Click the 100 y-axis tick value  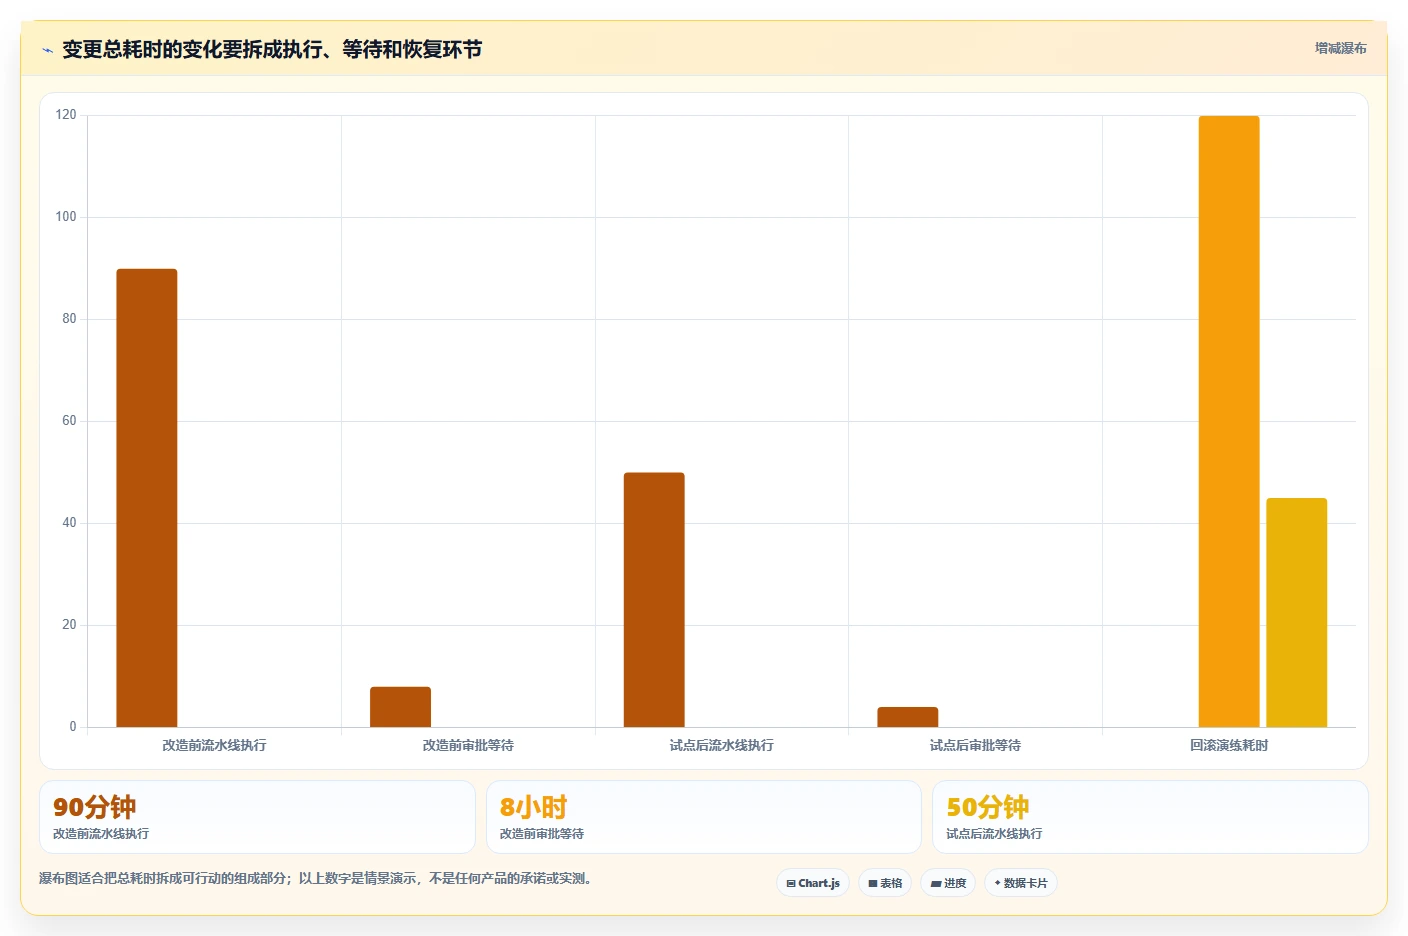point(66,217)
